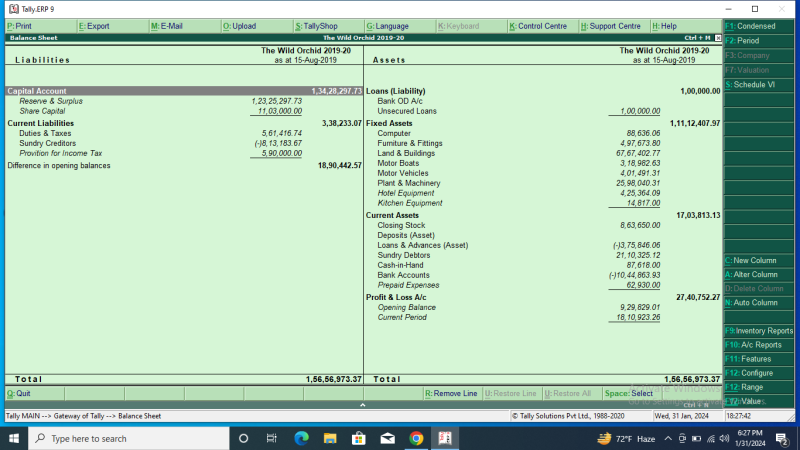
Task: Select Closing Stock line
Action: [x=401, y=225]
